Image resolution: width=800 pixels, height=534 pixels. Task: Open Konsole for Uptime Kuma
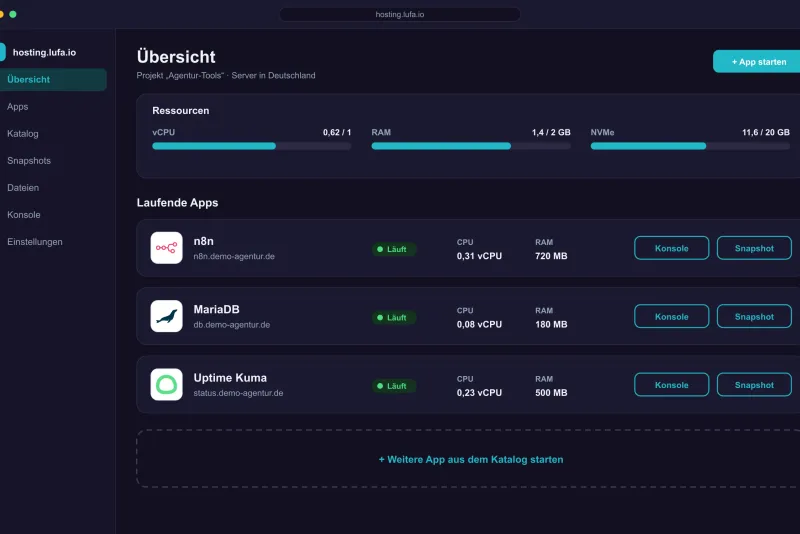671,385
